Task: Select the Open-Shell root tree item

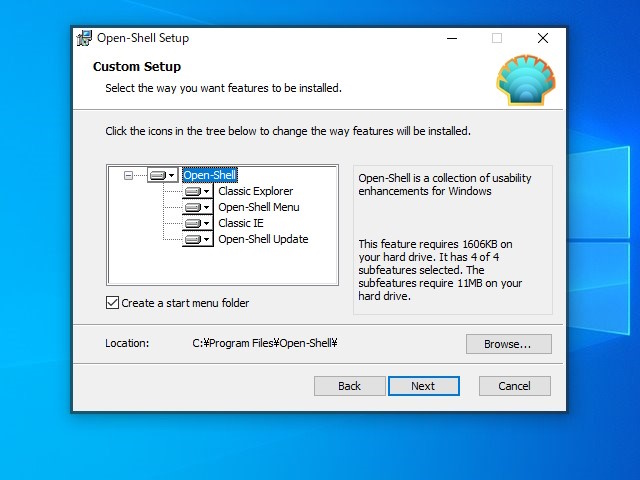Action: coord(209,176)
